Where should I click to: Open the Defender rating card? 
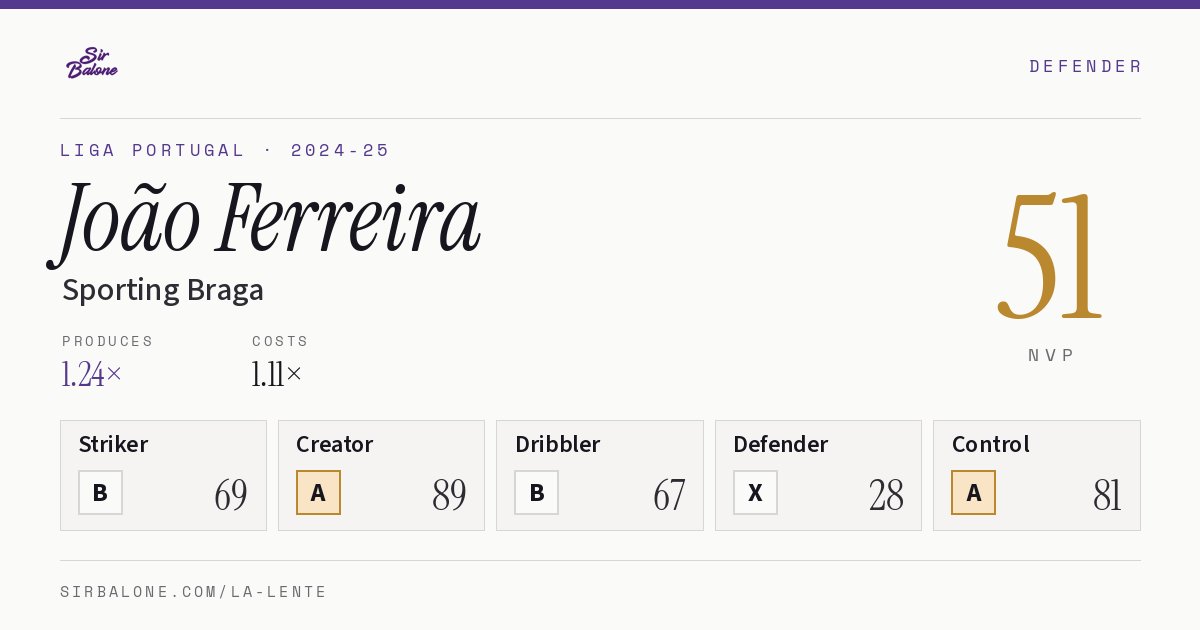coord(818,475)
